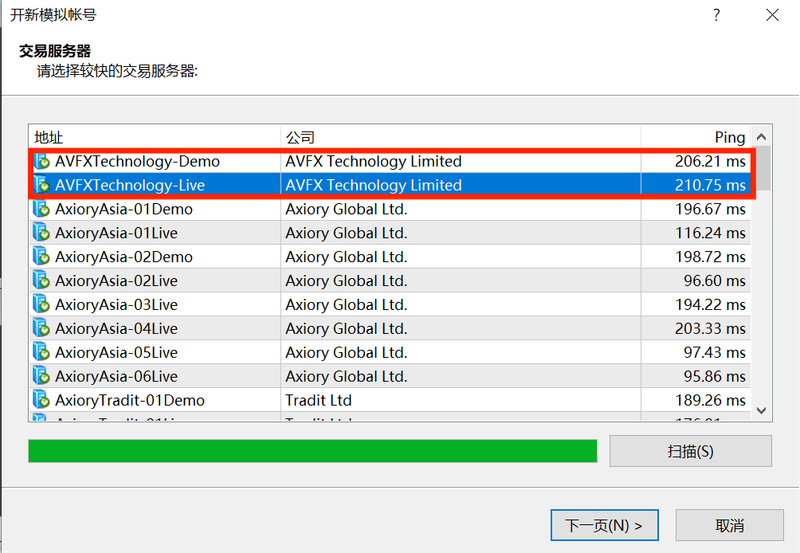
Task: Click the 189.26 ms ping value
Action: 710,400
